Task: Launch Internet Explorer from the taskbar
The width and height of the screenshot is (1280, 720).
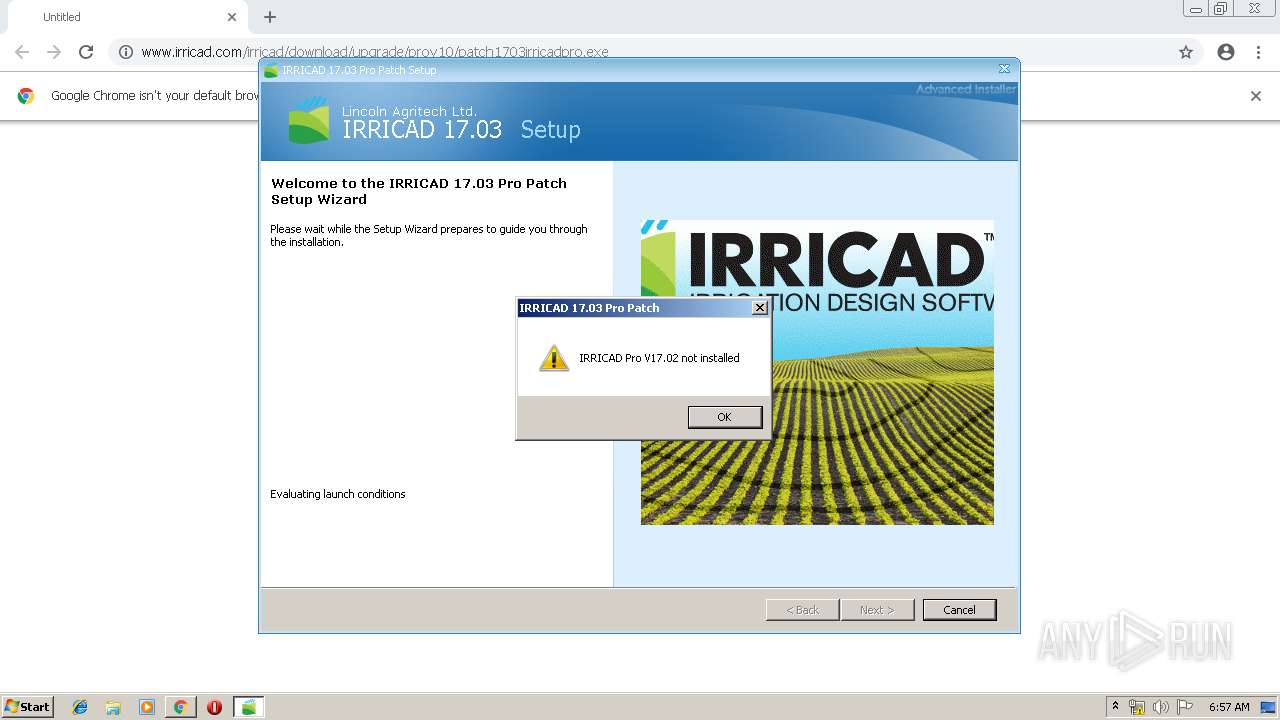Action: 80,707
